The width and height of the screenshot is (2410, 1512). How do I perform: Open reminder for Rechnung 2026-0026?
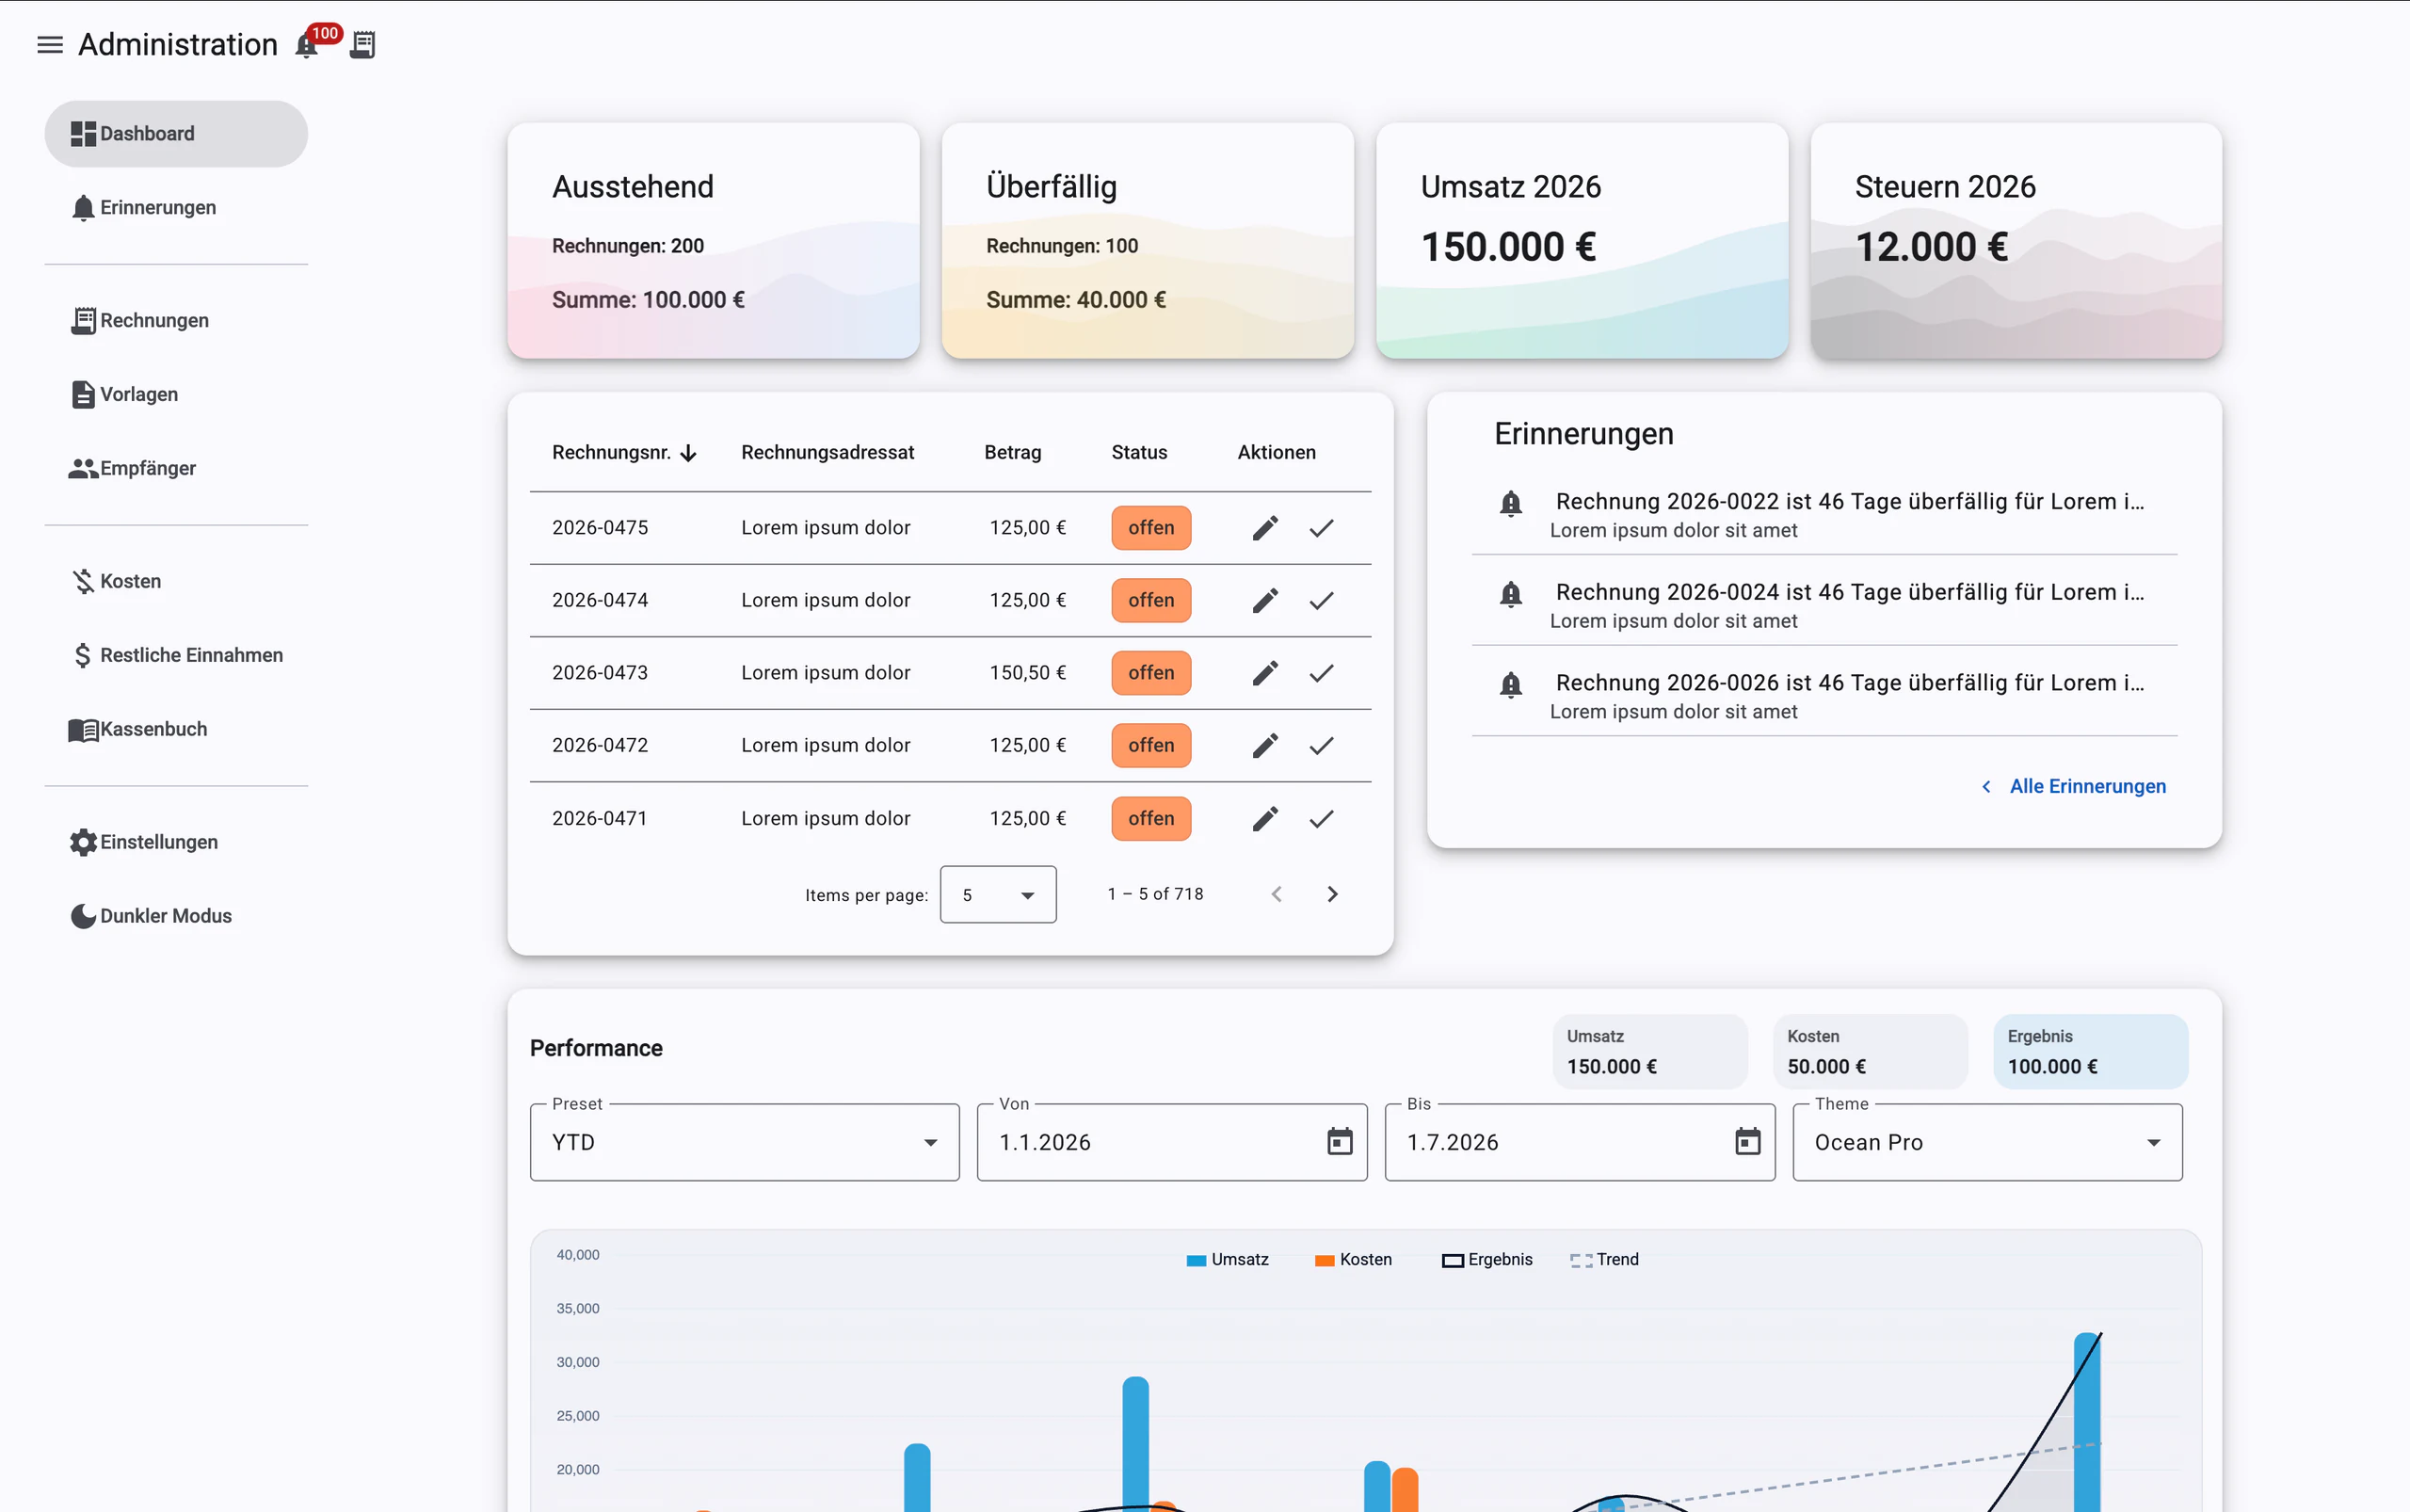click(1824, 697)
